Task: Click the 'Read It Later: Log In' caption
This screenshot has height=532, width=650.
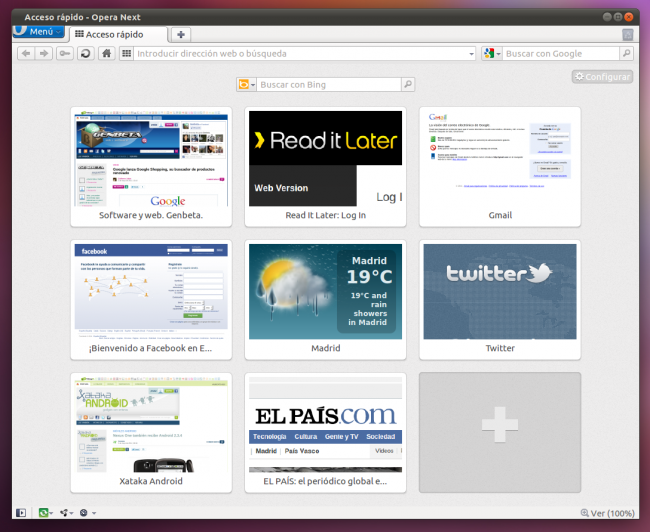Action: [325, 215]
